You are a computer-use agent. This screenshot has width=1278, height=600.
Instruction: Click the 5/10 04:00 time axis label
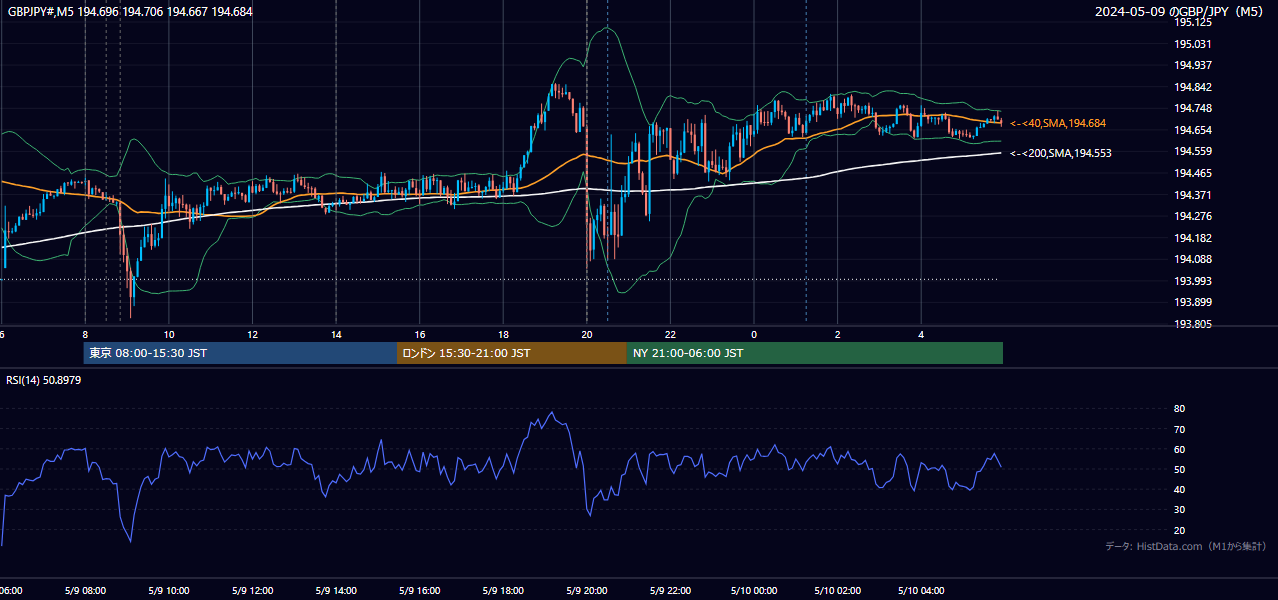tap(921, 591)
